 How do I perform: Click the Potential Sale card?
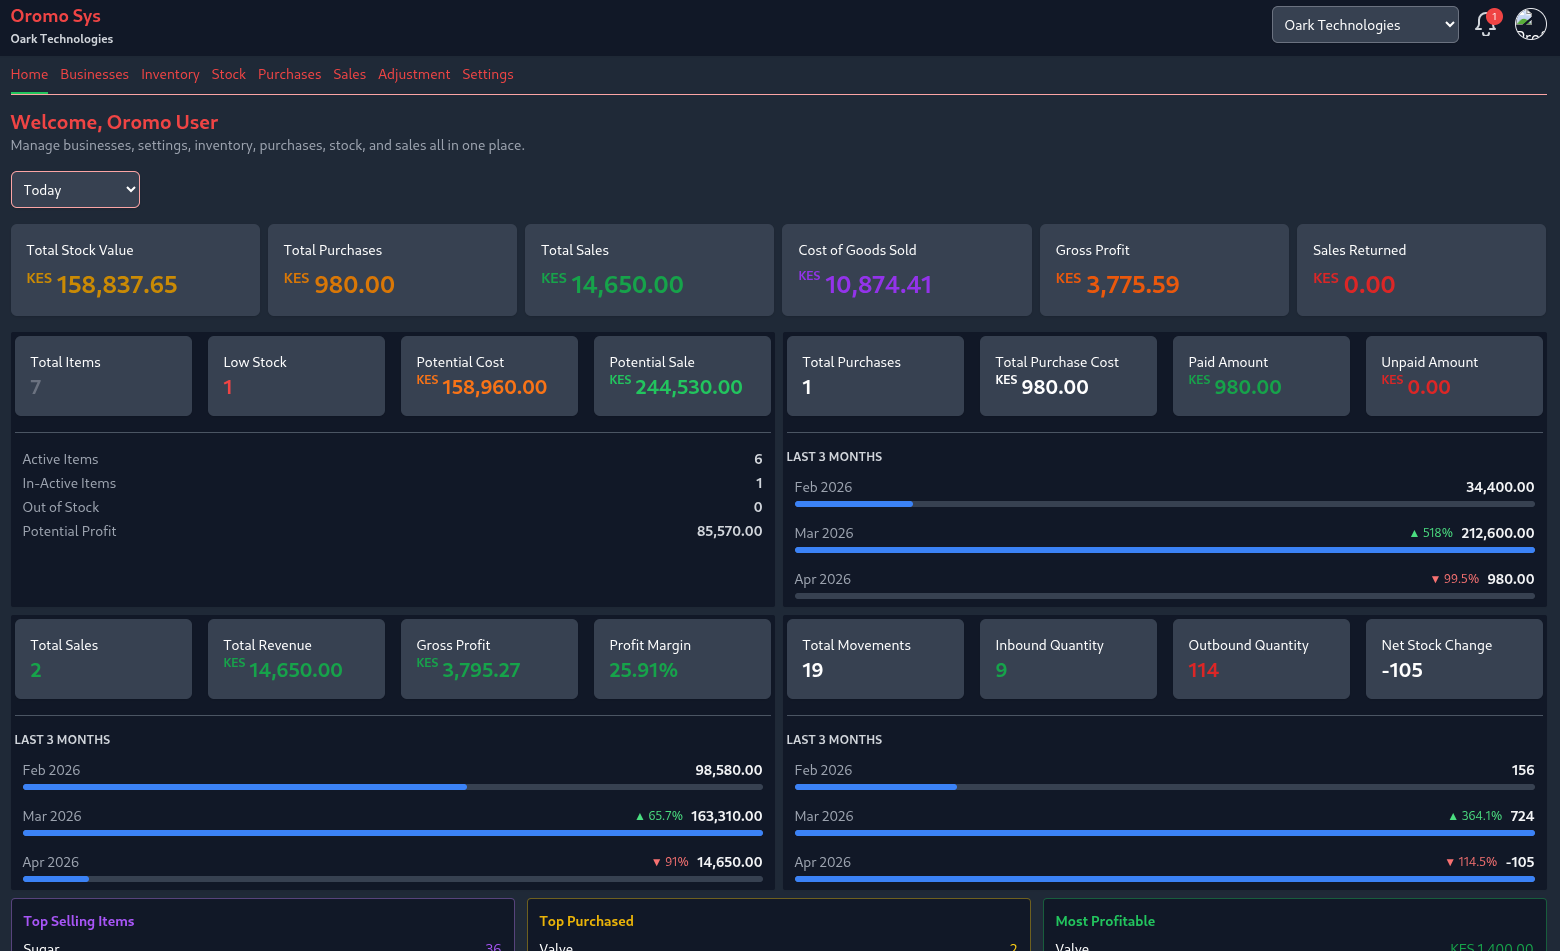tap(682, 376)
